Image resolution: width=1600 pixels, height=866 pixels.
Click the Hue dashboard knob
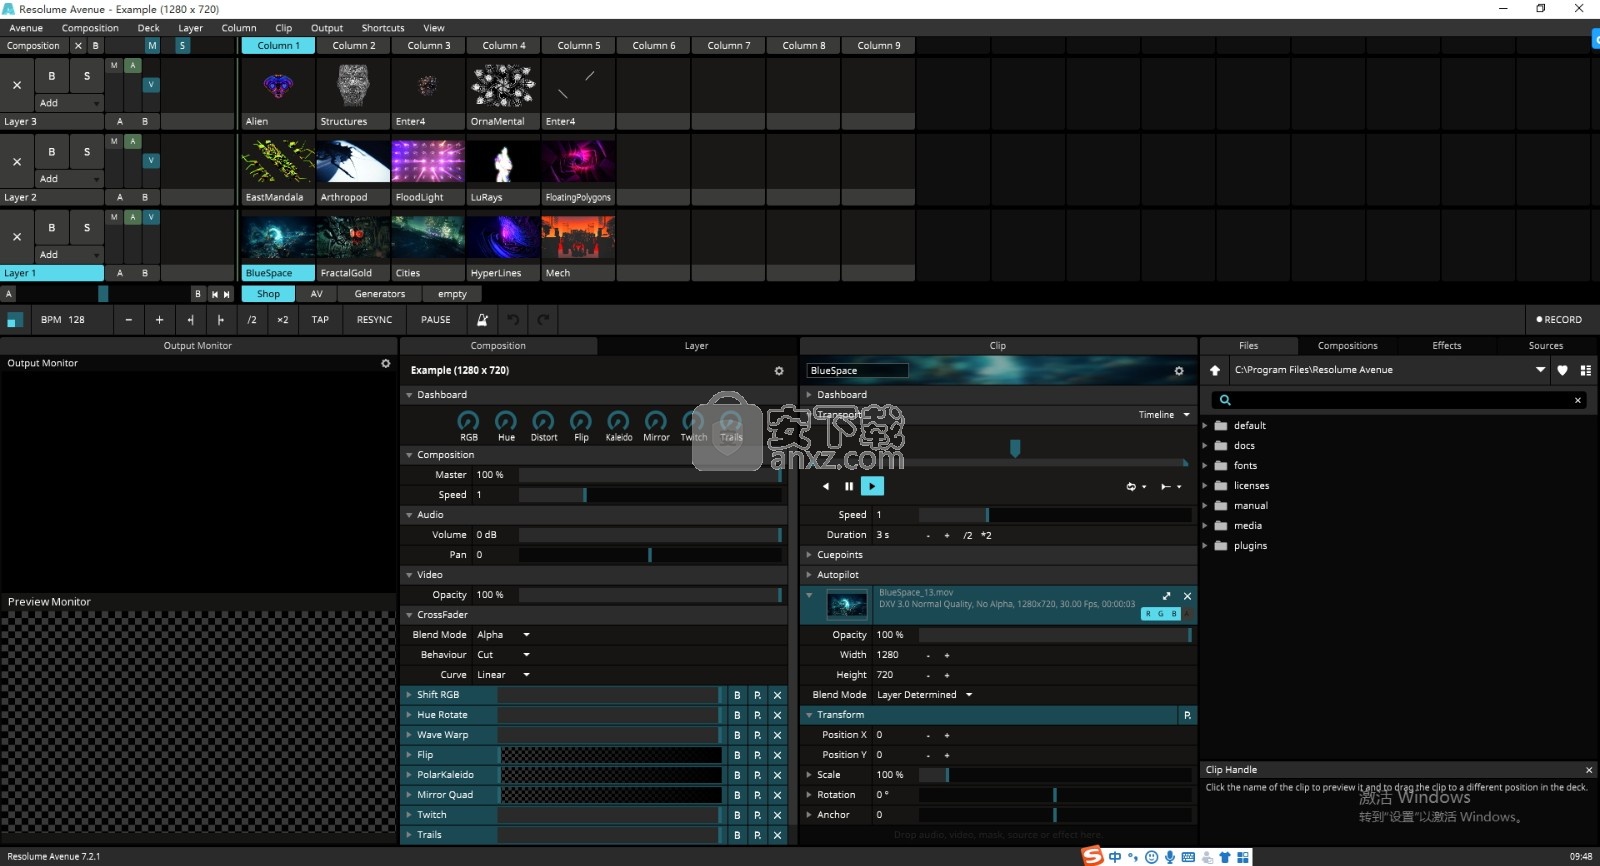506,421
